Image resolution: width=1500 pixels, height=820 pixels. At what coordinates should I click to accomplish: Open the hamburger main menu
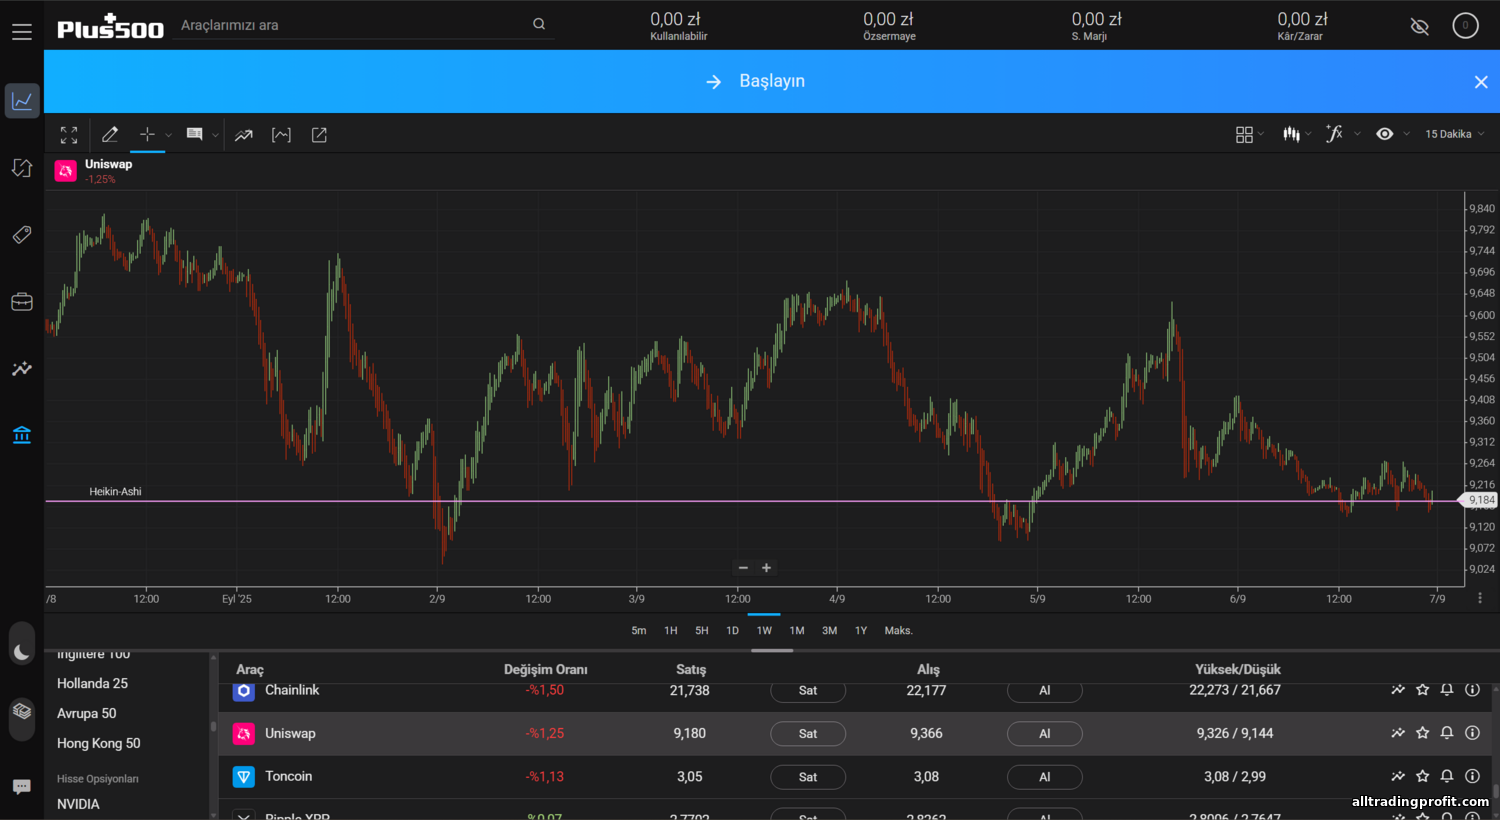point(22,32)
